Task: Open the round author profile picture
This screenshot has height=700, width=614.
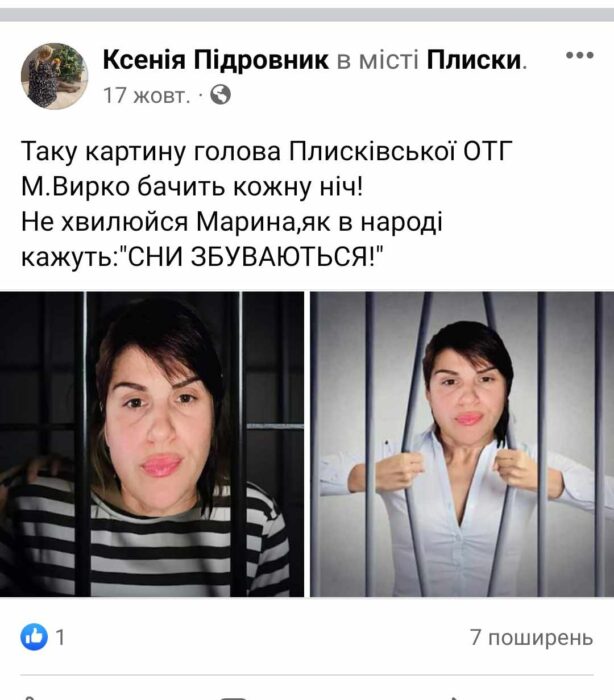Action: 54,76
